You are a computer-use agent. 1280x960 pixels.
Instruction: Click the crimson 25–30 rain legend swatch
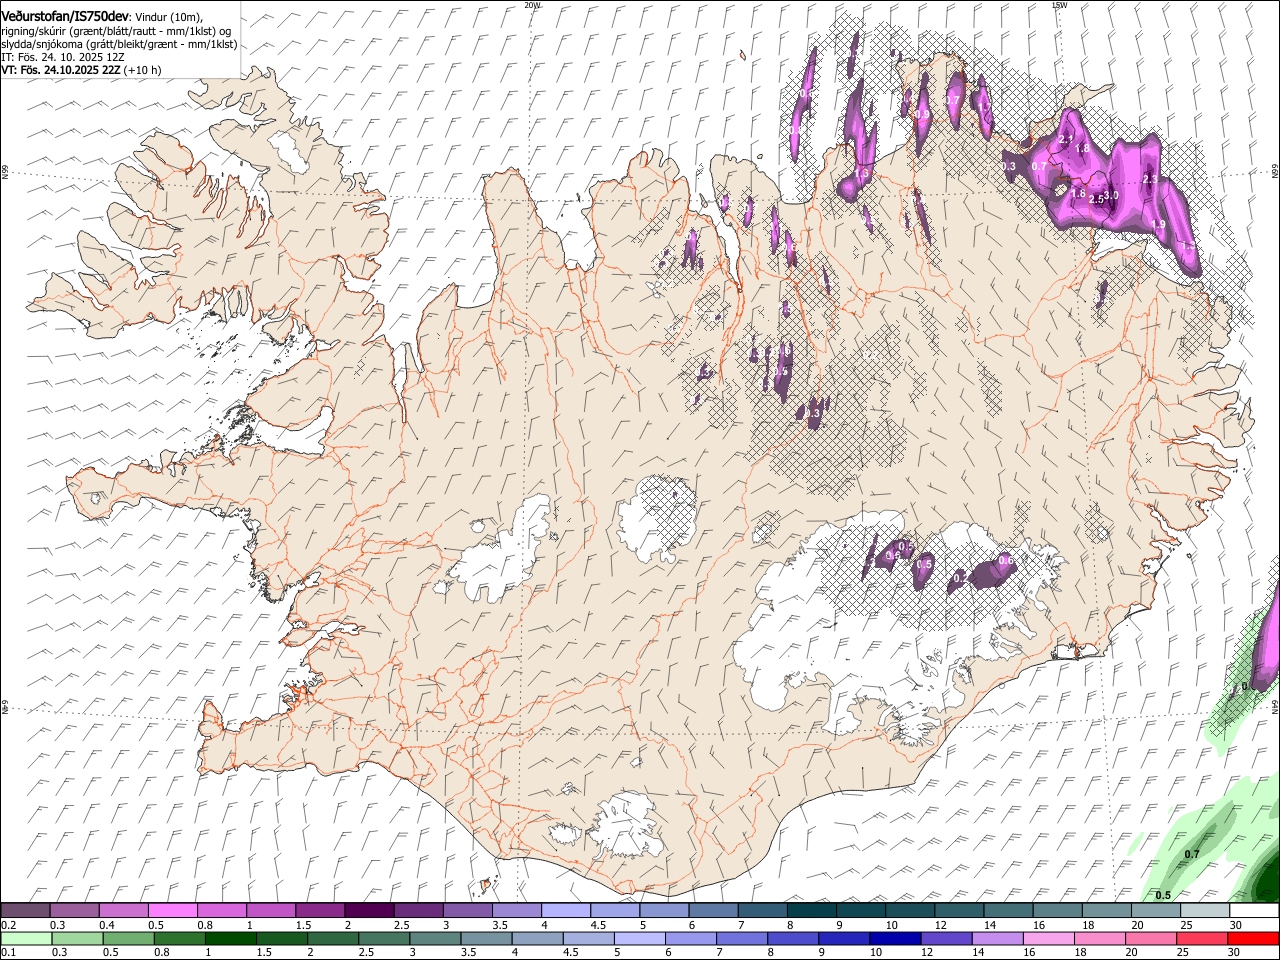pos(1201,938)
